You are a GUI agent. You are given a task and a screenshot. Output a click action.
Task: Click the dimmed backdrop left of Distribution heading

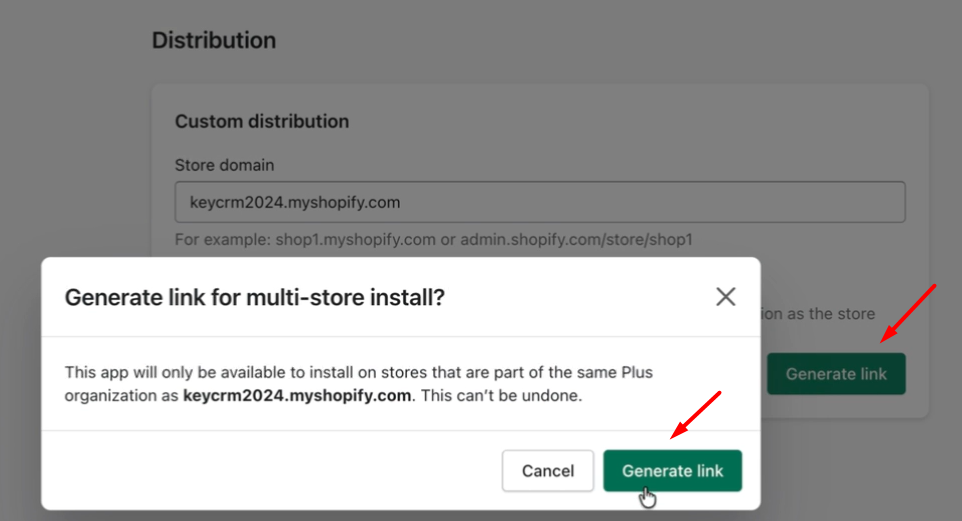point(70,41)
